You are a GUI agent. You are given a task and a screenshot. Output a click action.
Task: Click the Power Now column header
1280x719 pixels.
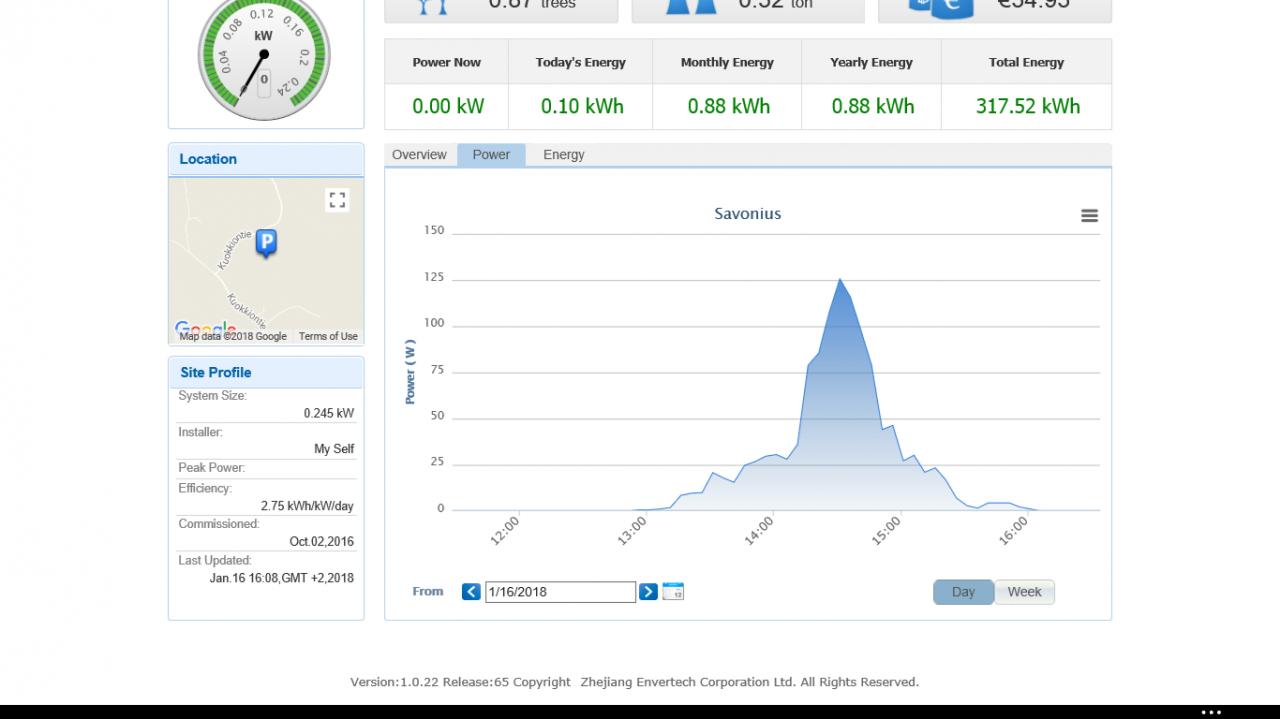(x=447, y=62)
